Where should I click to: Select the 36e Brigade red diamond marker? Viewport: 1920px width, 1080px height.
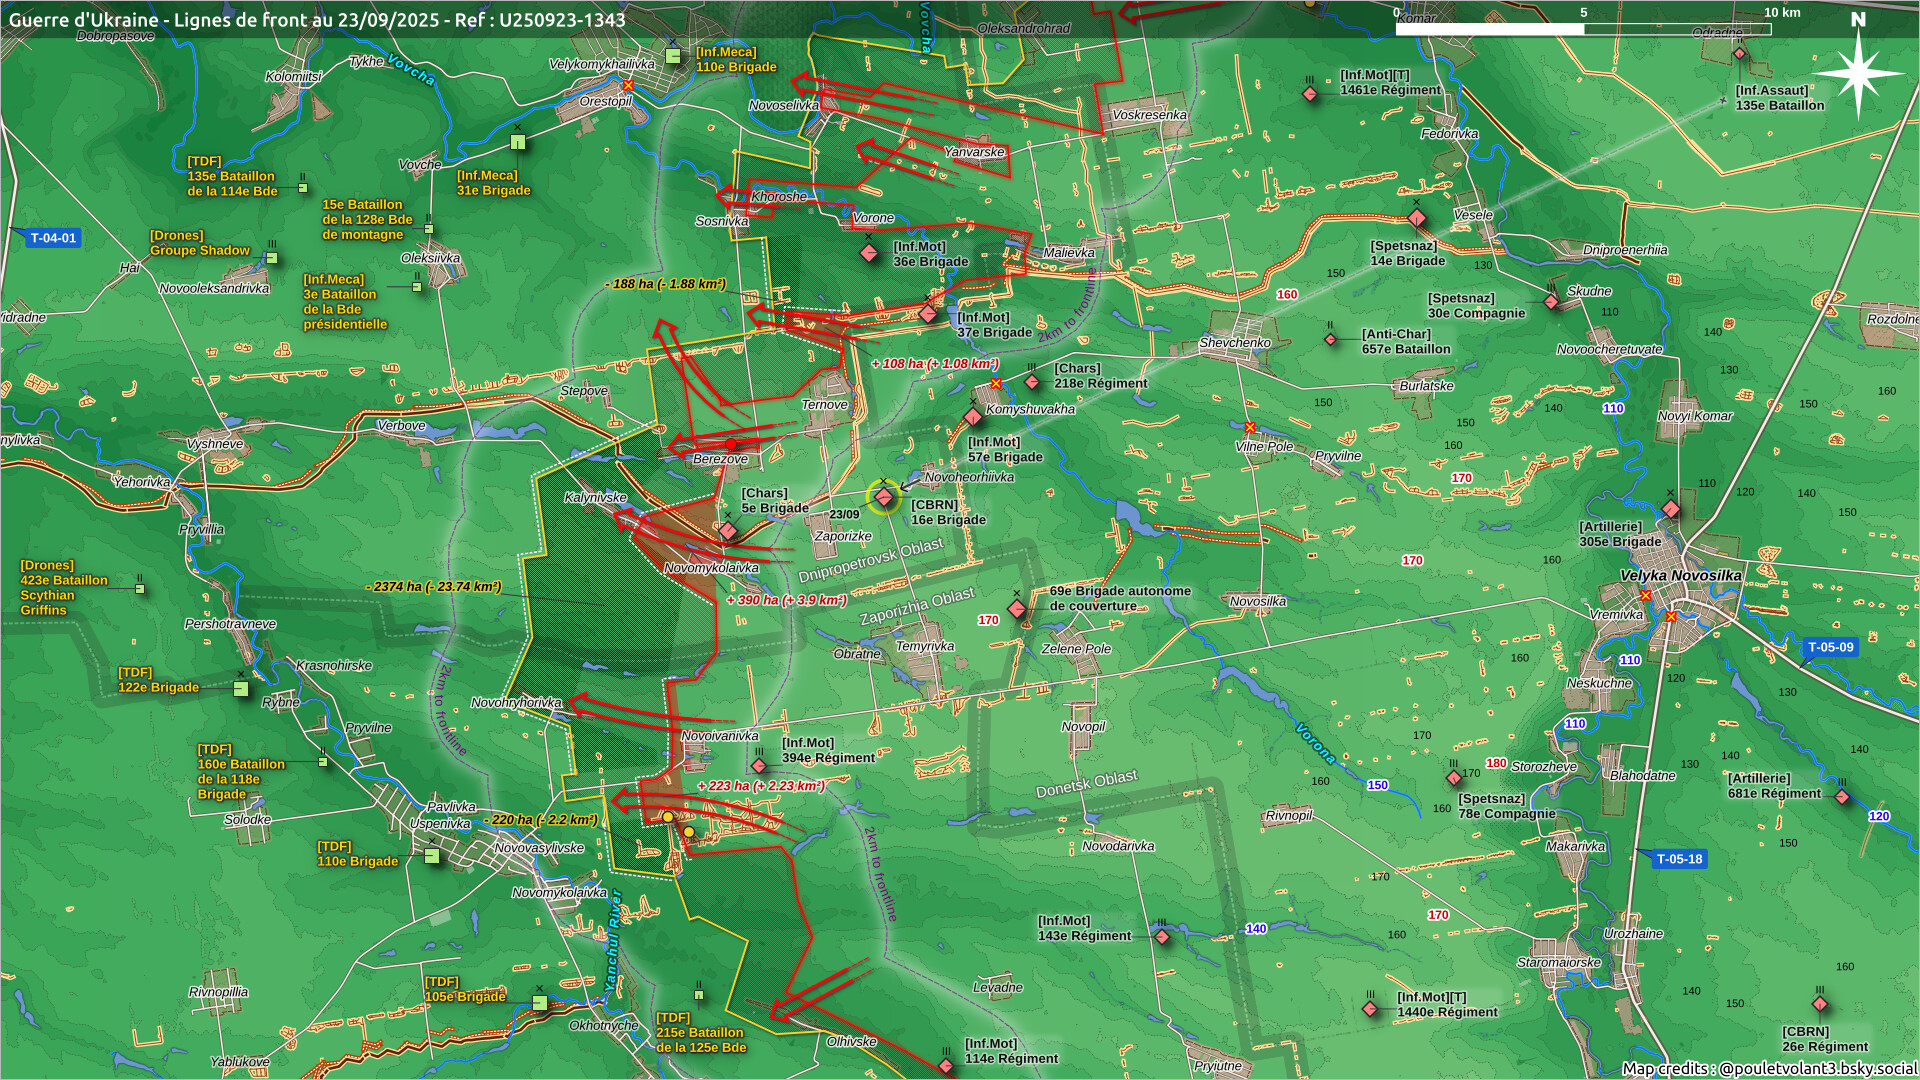(869, 254)
